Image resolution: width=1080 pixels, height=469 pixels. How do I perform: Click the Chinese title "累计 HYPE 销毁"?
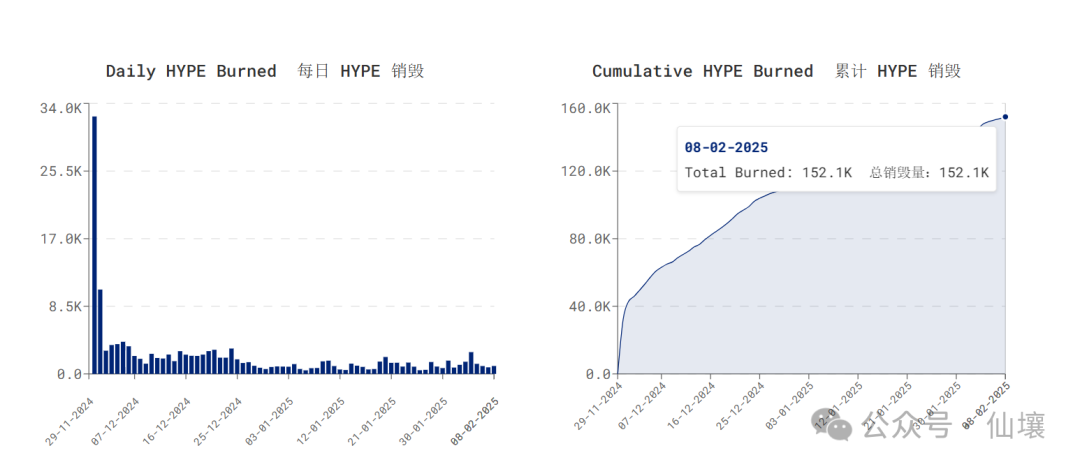898,71
